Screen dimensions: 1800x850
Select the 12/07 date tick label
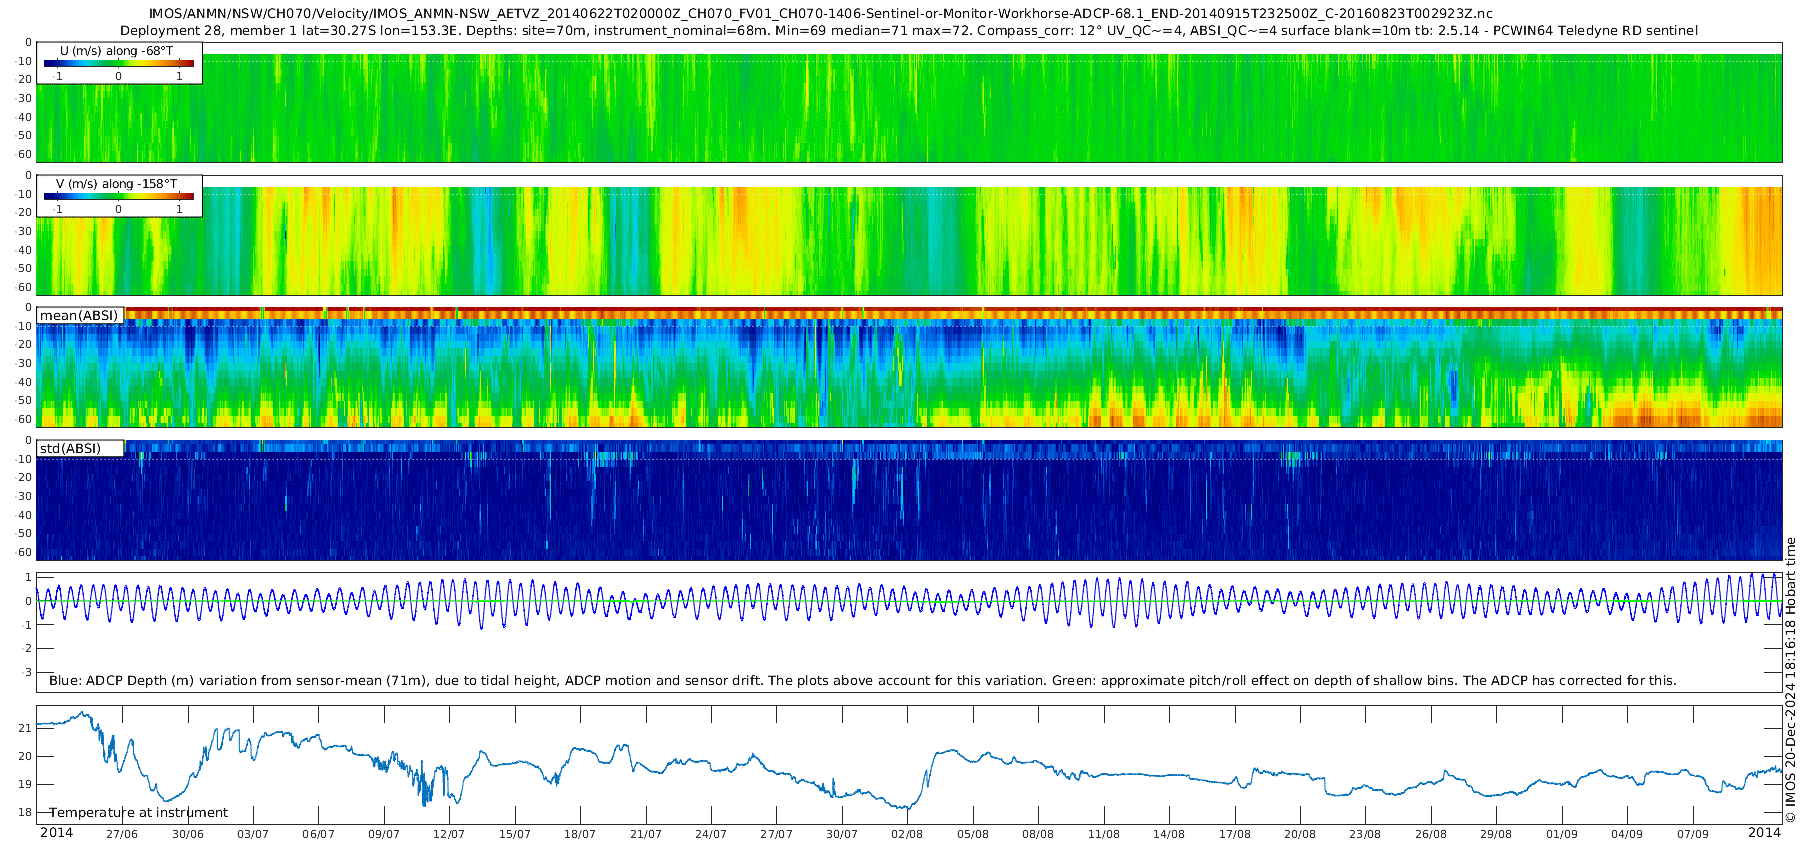pyautogui.click(x=449, y=834)
